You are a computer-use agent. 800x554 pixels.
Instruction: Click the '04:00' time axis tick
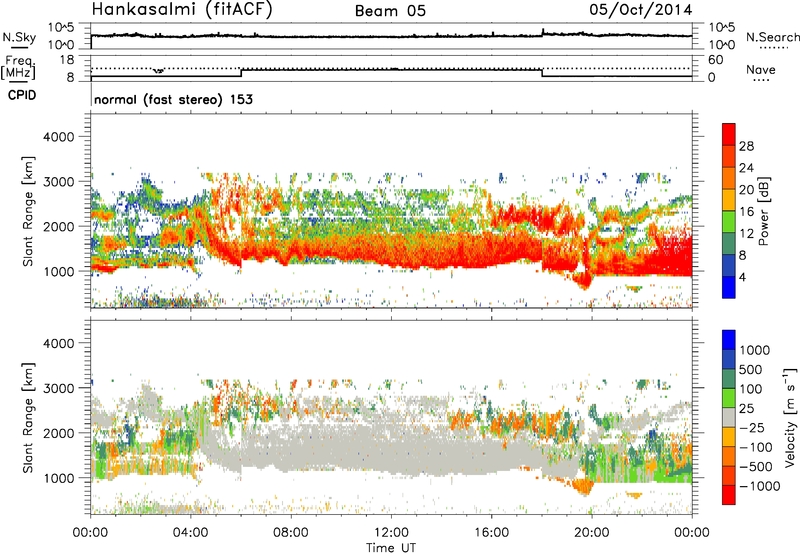click(191, 533)
